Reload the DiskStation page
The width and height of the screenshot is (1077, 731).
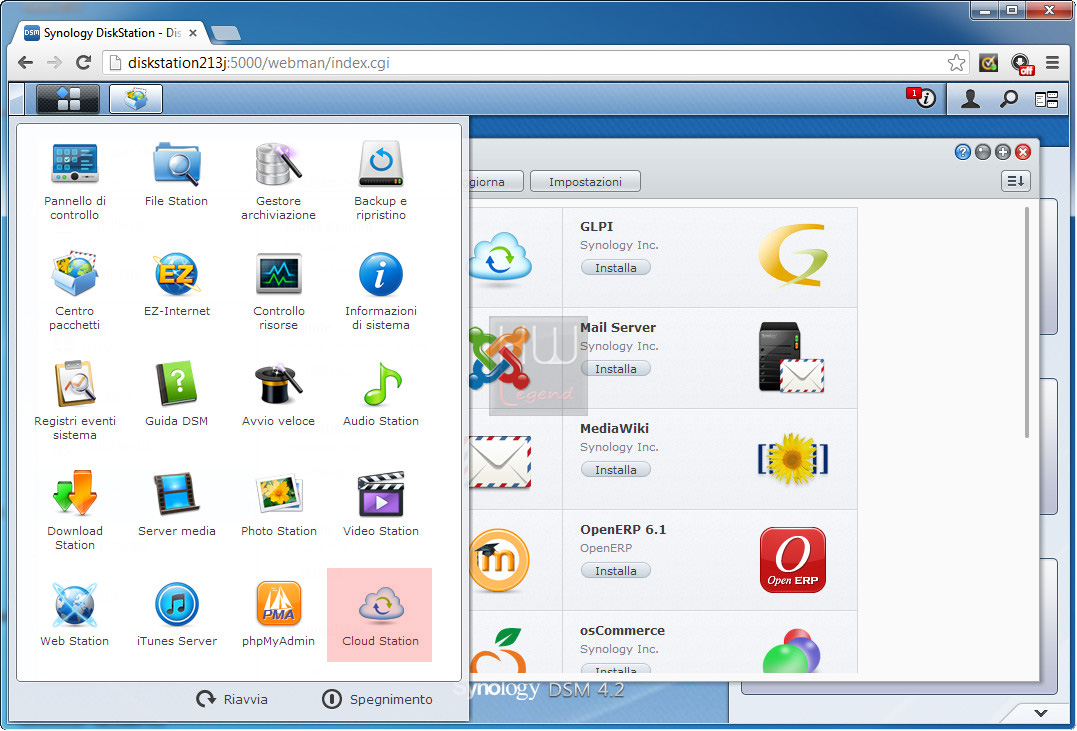pos(84,63)
